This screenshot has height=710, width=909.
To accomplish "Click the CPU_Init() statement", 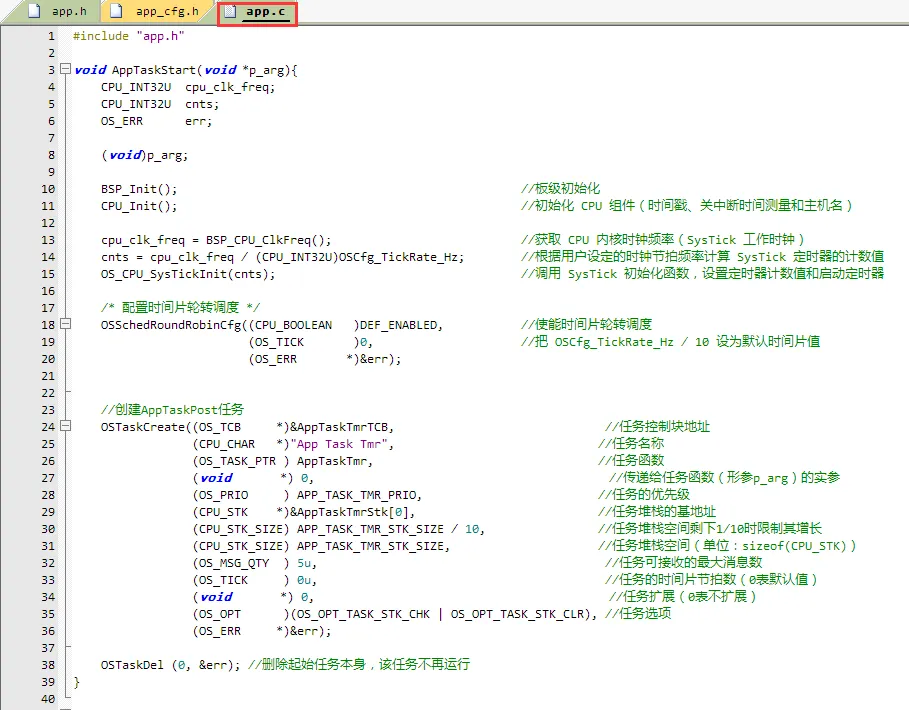I will click(x=138, y=206).
